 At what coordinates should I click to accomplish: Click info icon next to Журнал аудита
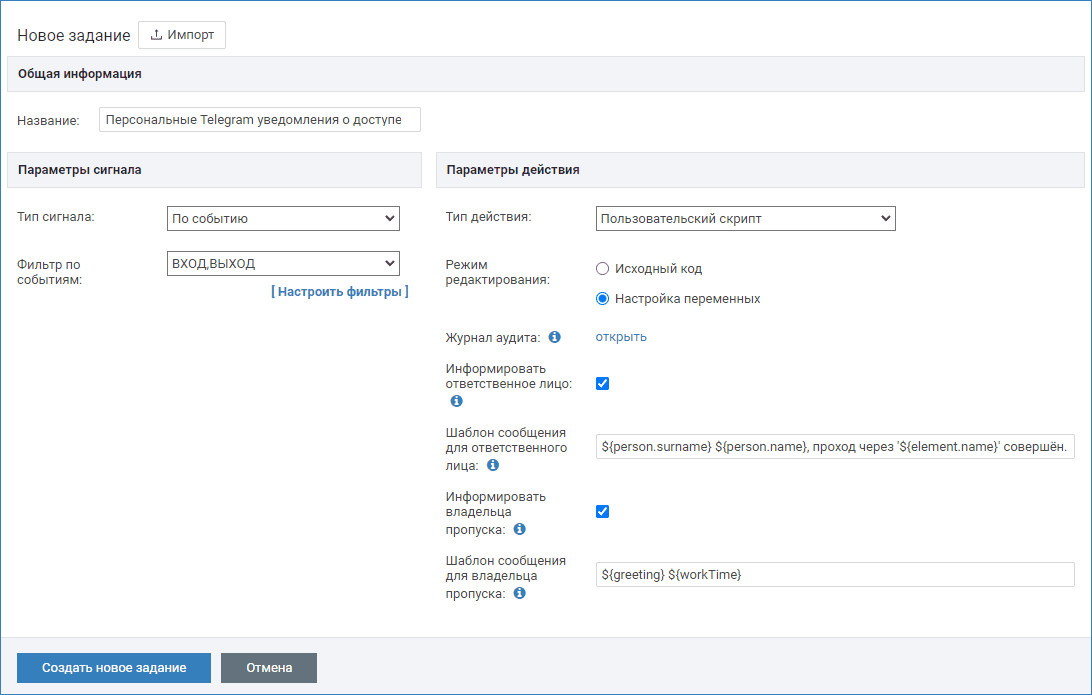coord(554,337)
